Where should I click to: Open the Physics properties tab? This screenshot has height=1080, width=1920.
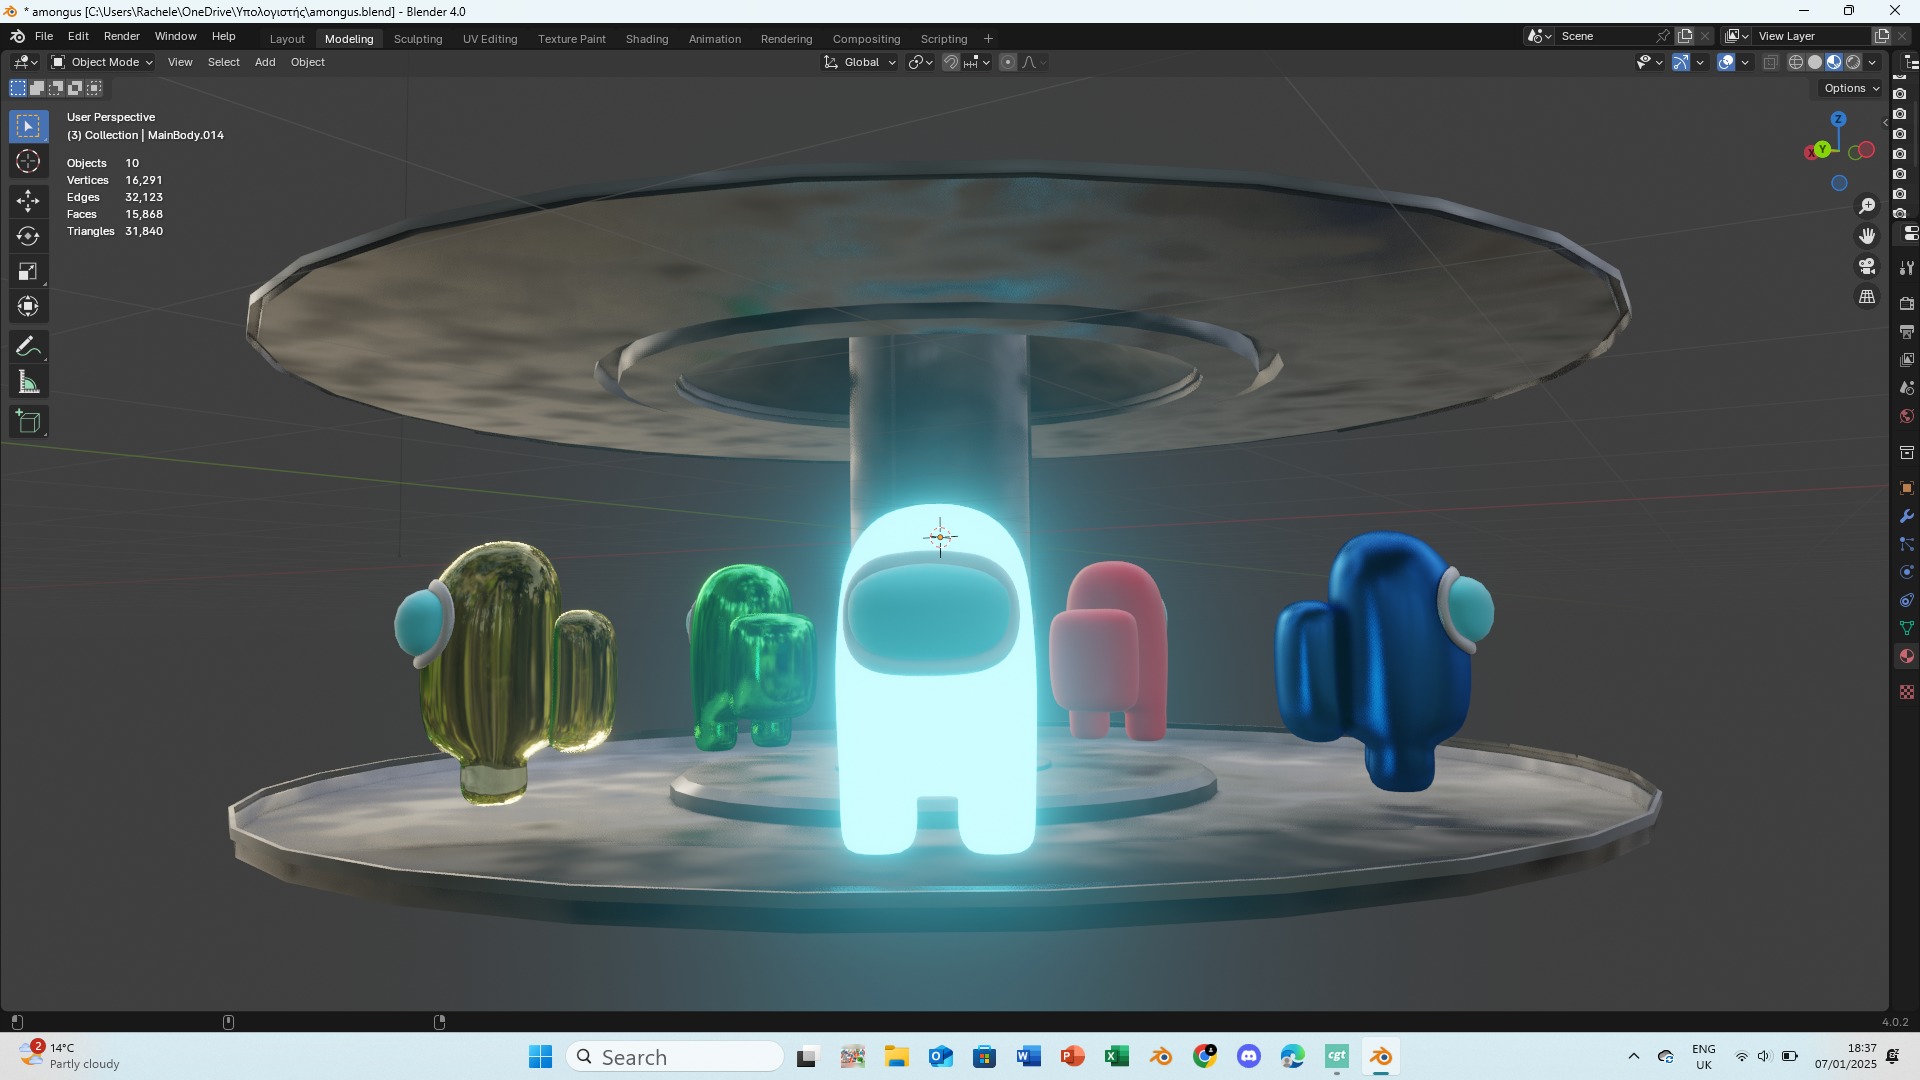click(1907, 572)
